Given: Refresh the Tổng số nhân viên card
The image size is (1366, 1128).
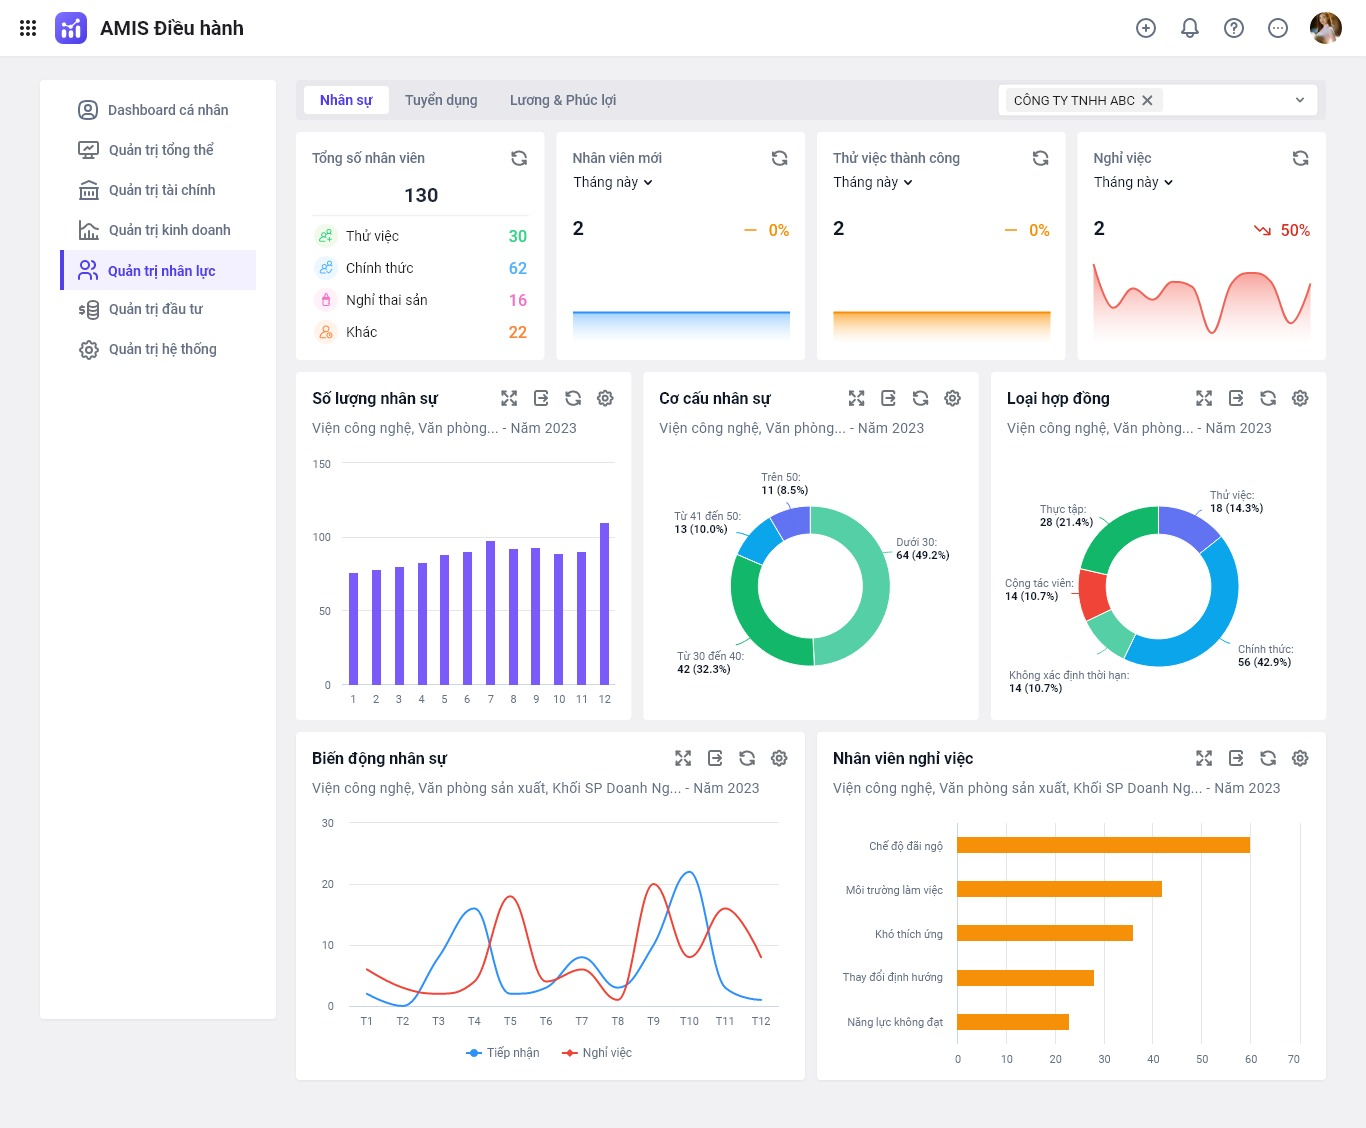Looking at the screenshot, I should click(519, 158).
